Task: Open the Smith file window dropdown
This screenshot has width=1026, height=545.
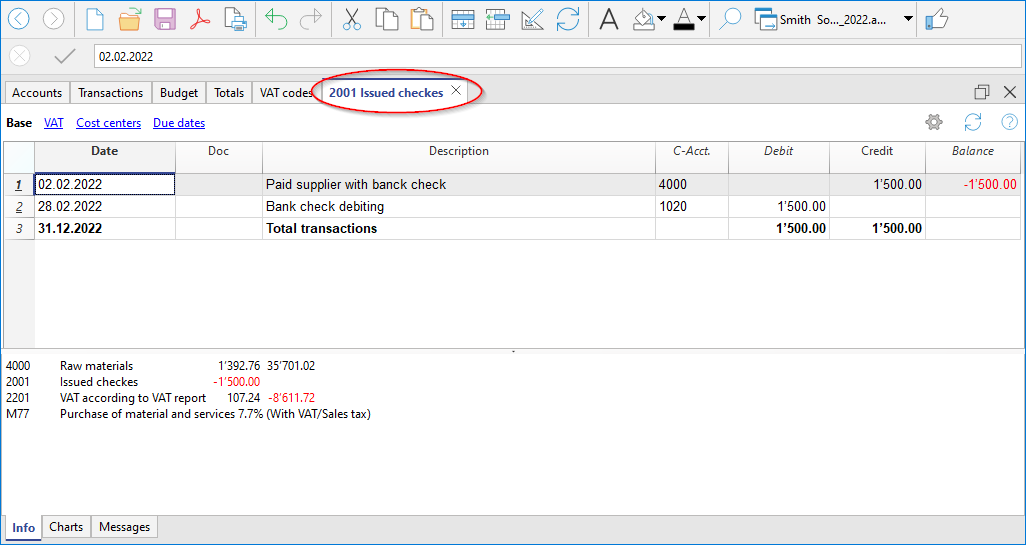Action: tap(908, 19)
